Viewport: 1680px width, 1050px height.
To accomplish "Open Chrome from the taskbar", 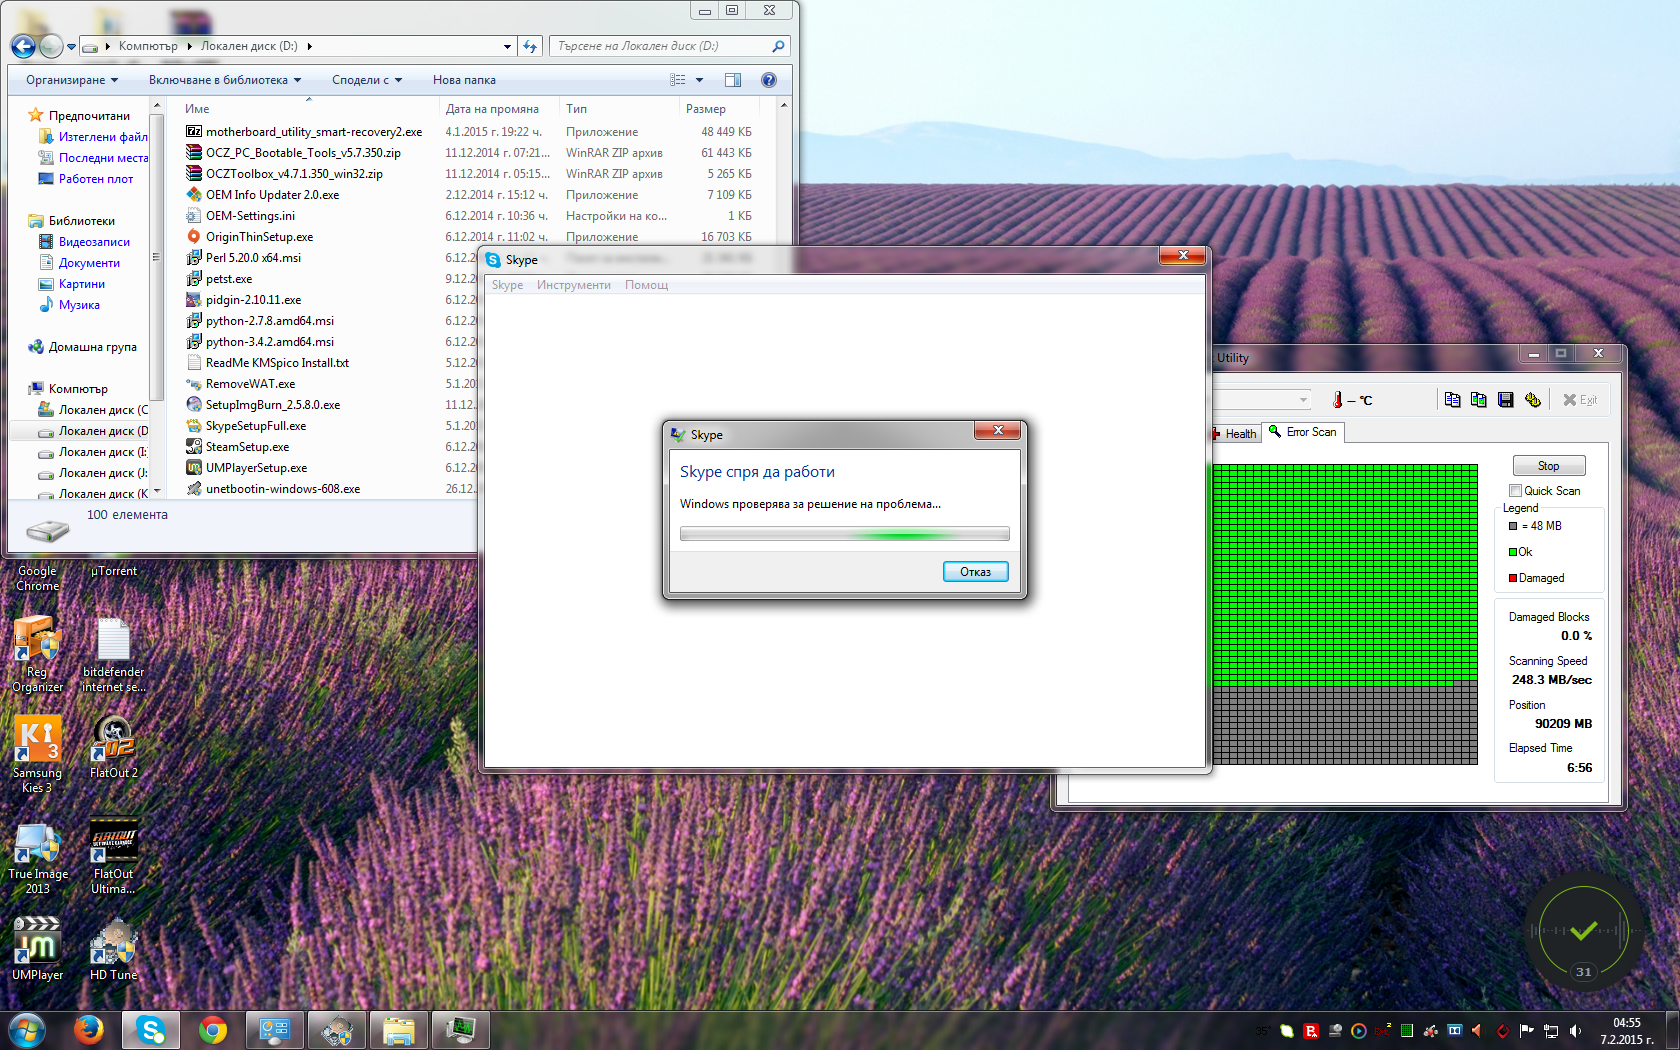I will pyautogui.click(x=213, y=1029).
